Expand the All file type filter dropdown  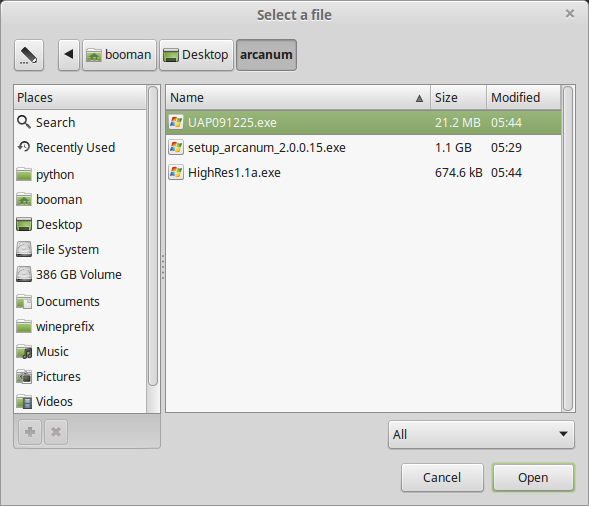point(481,435)
